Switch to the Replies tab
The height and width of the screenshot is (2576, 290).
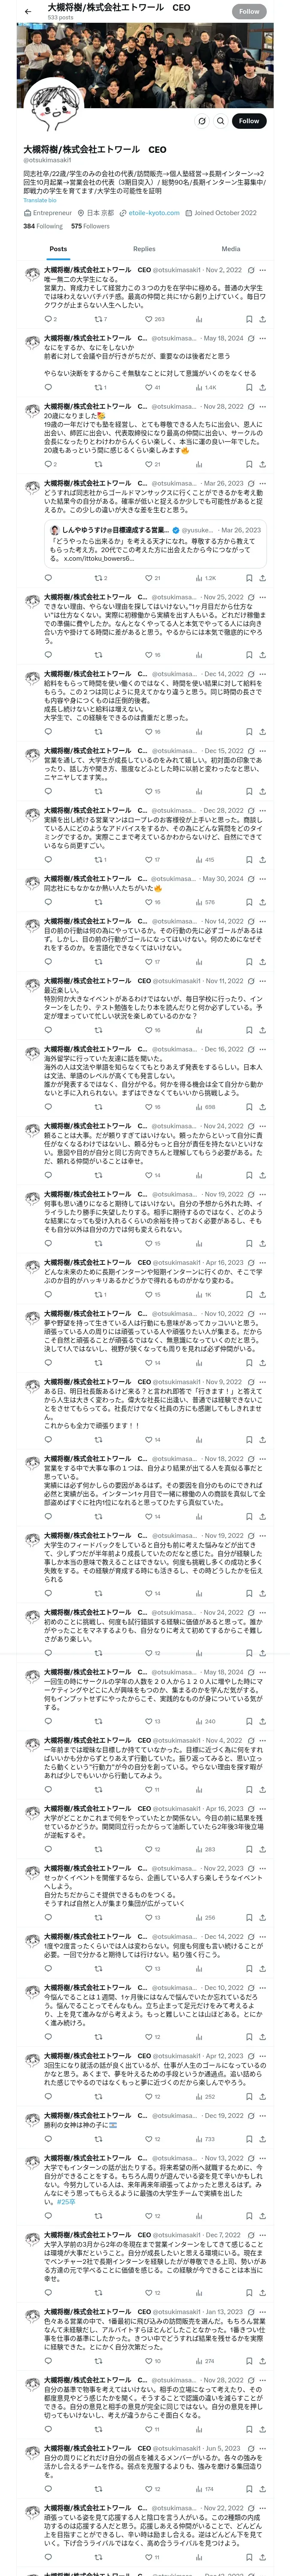pyautogui.click(x=144, y=249)
